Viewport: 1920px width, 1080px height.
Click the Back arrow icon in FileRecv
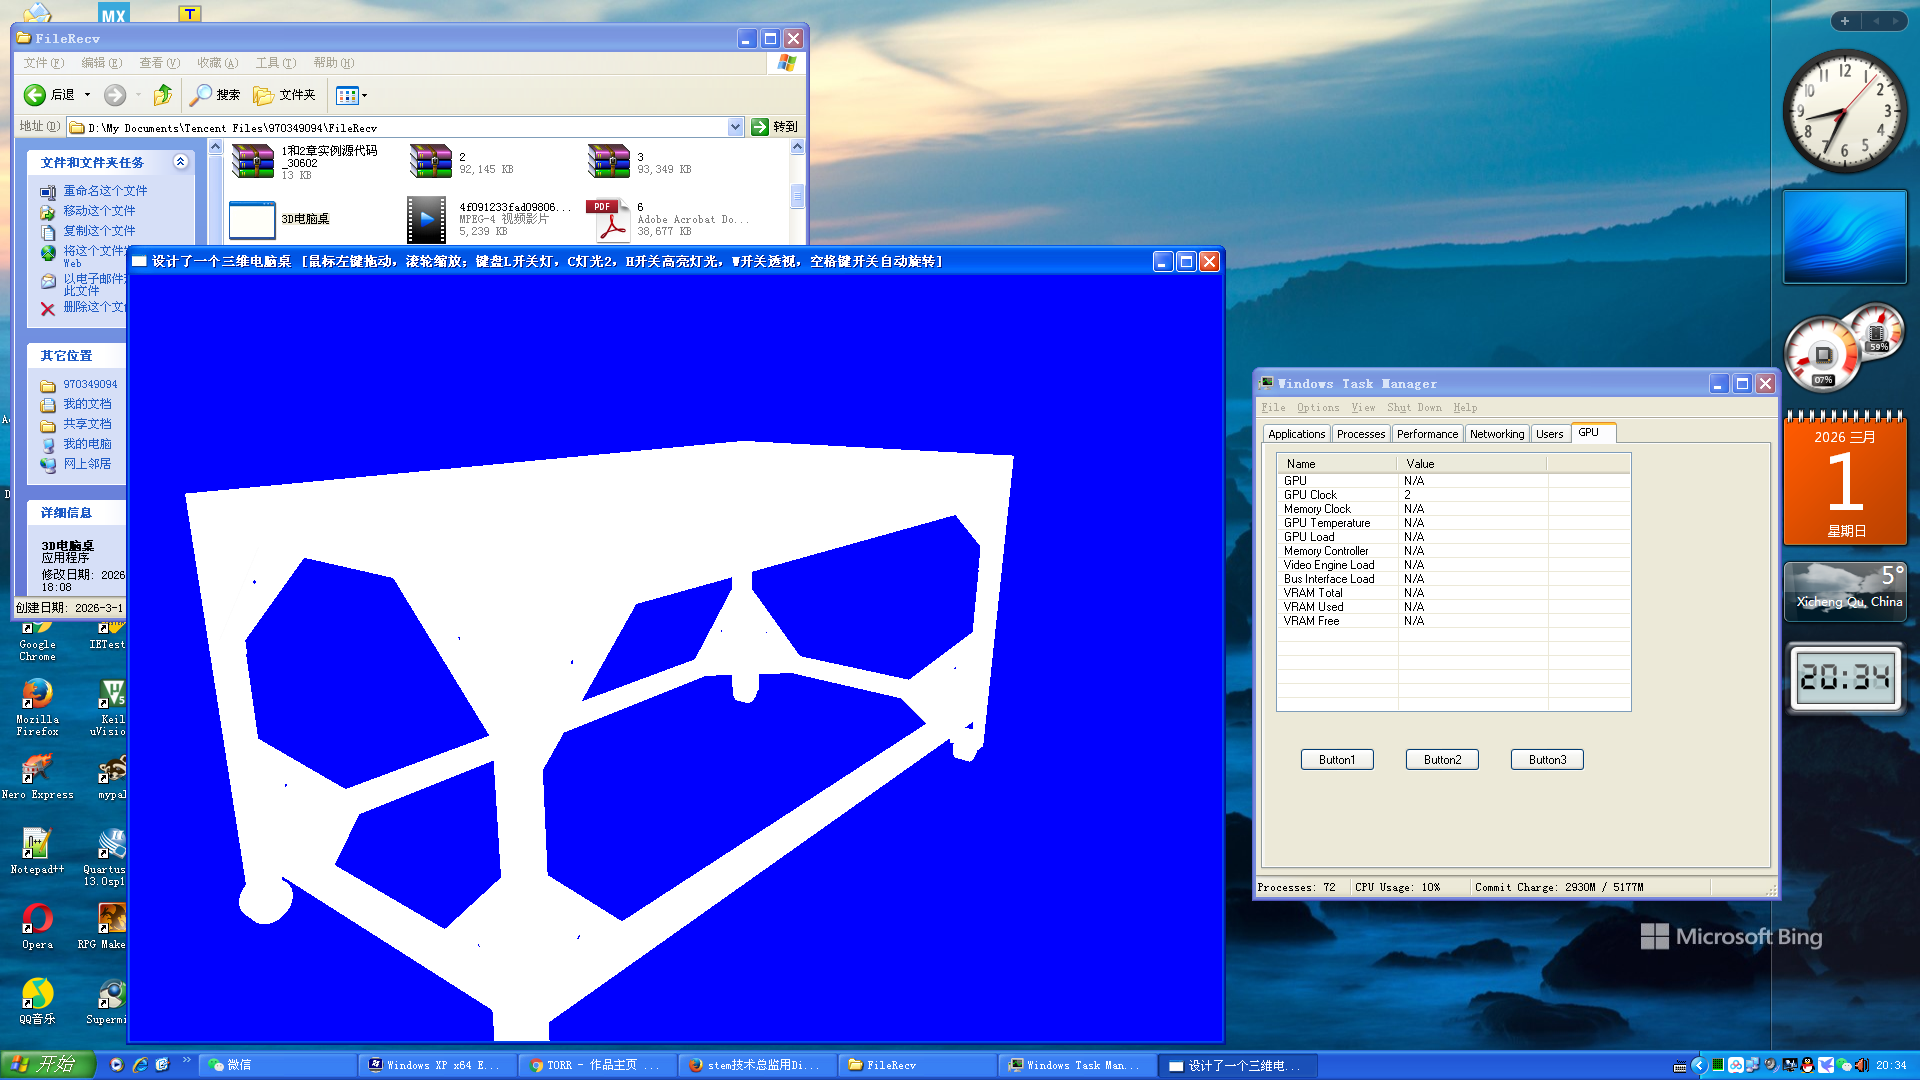pos(35,95)
